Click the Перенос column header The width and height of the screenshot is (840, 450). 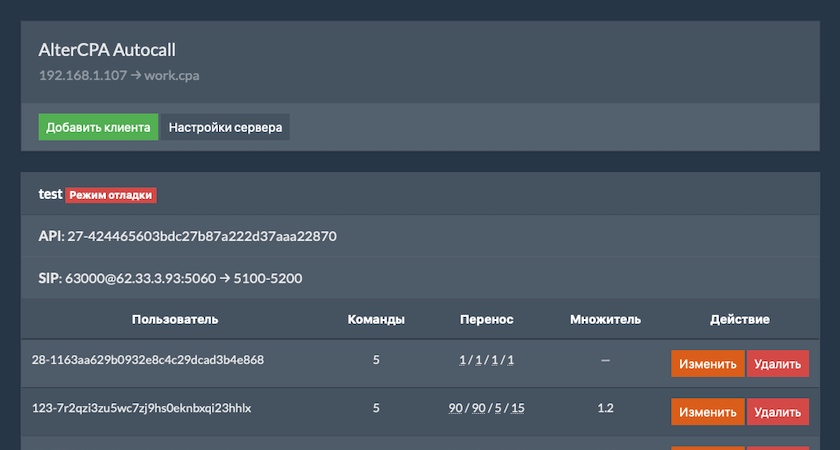point(486,319)
